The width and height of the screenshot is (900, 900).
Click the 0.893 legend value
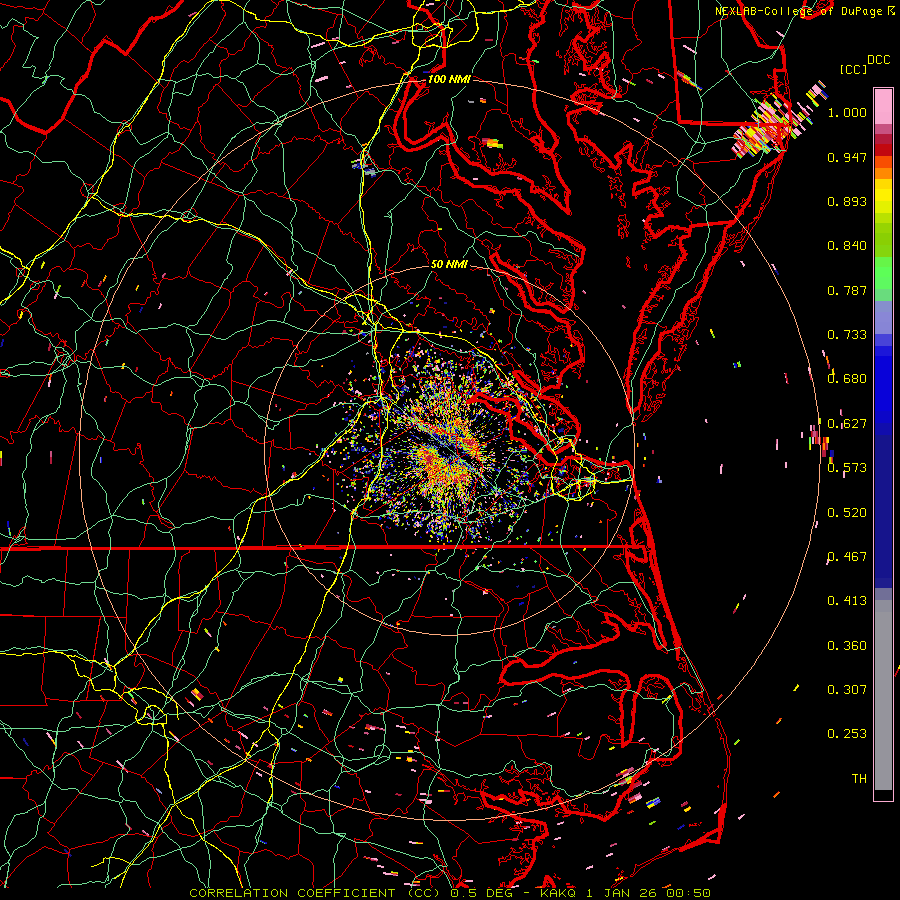coord(847,201)
